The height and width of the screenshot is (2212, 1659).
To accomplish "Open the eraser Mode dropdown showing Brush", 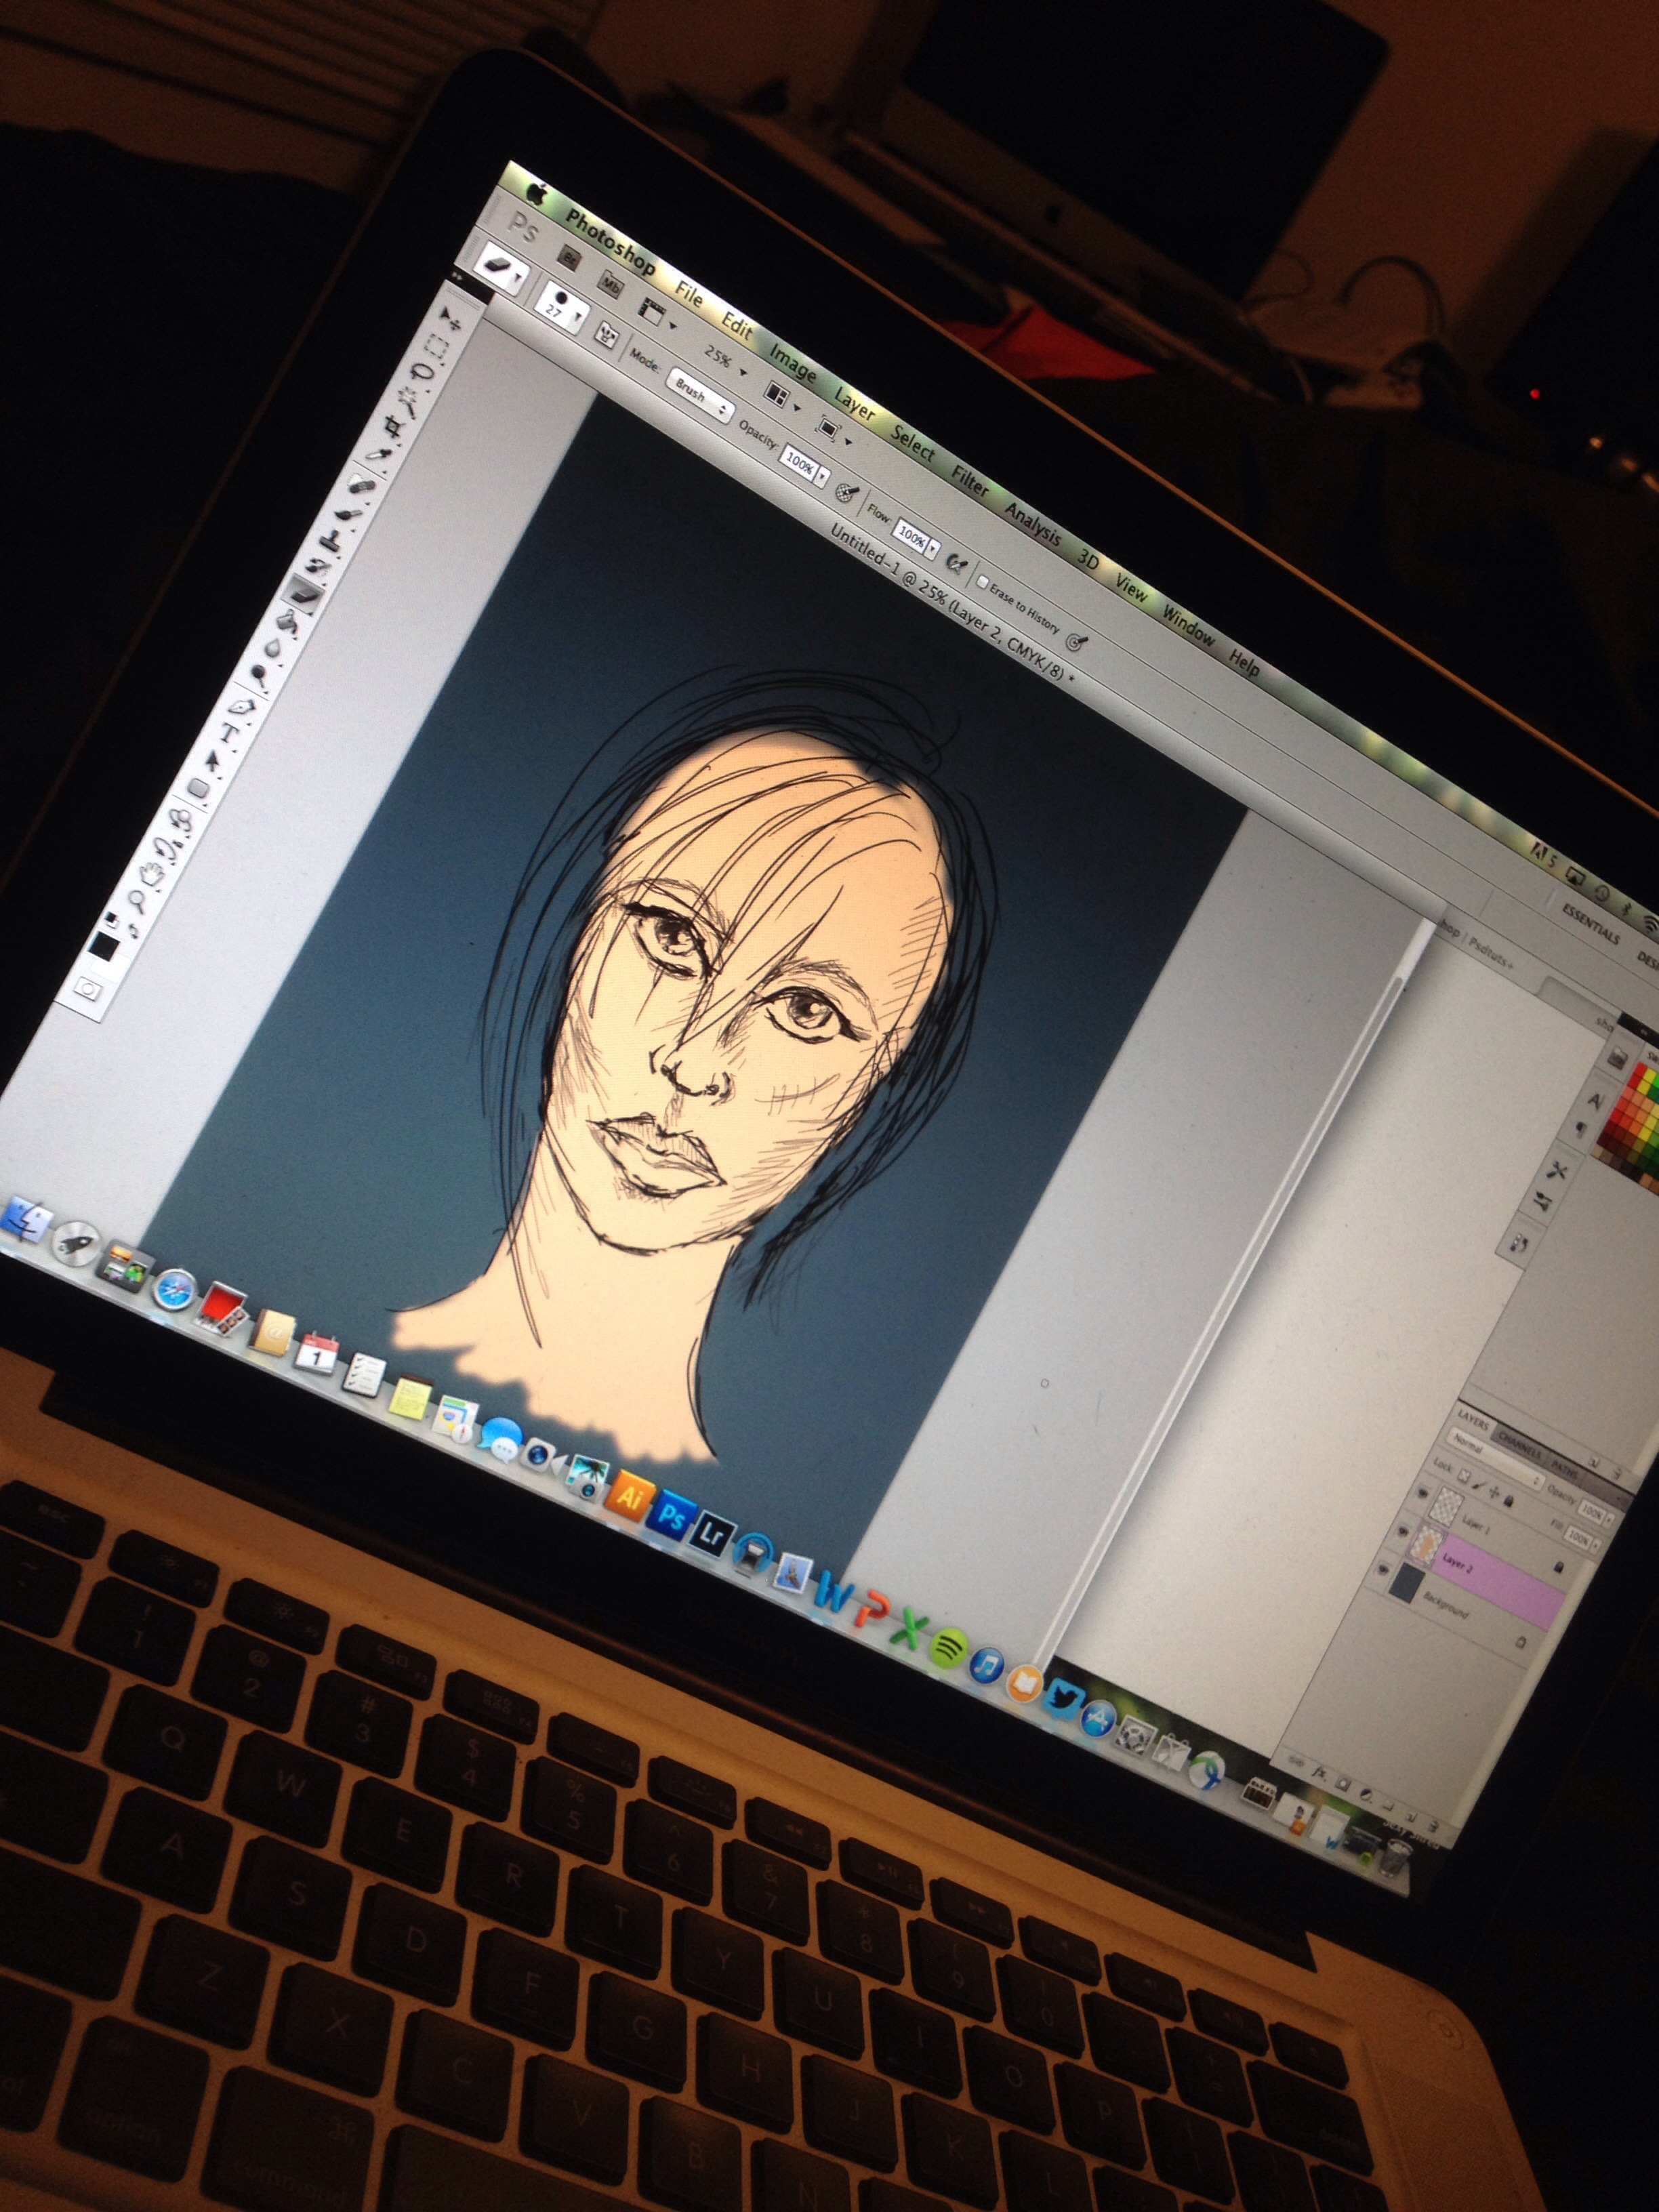I will coord(699,396).
